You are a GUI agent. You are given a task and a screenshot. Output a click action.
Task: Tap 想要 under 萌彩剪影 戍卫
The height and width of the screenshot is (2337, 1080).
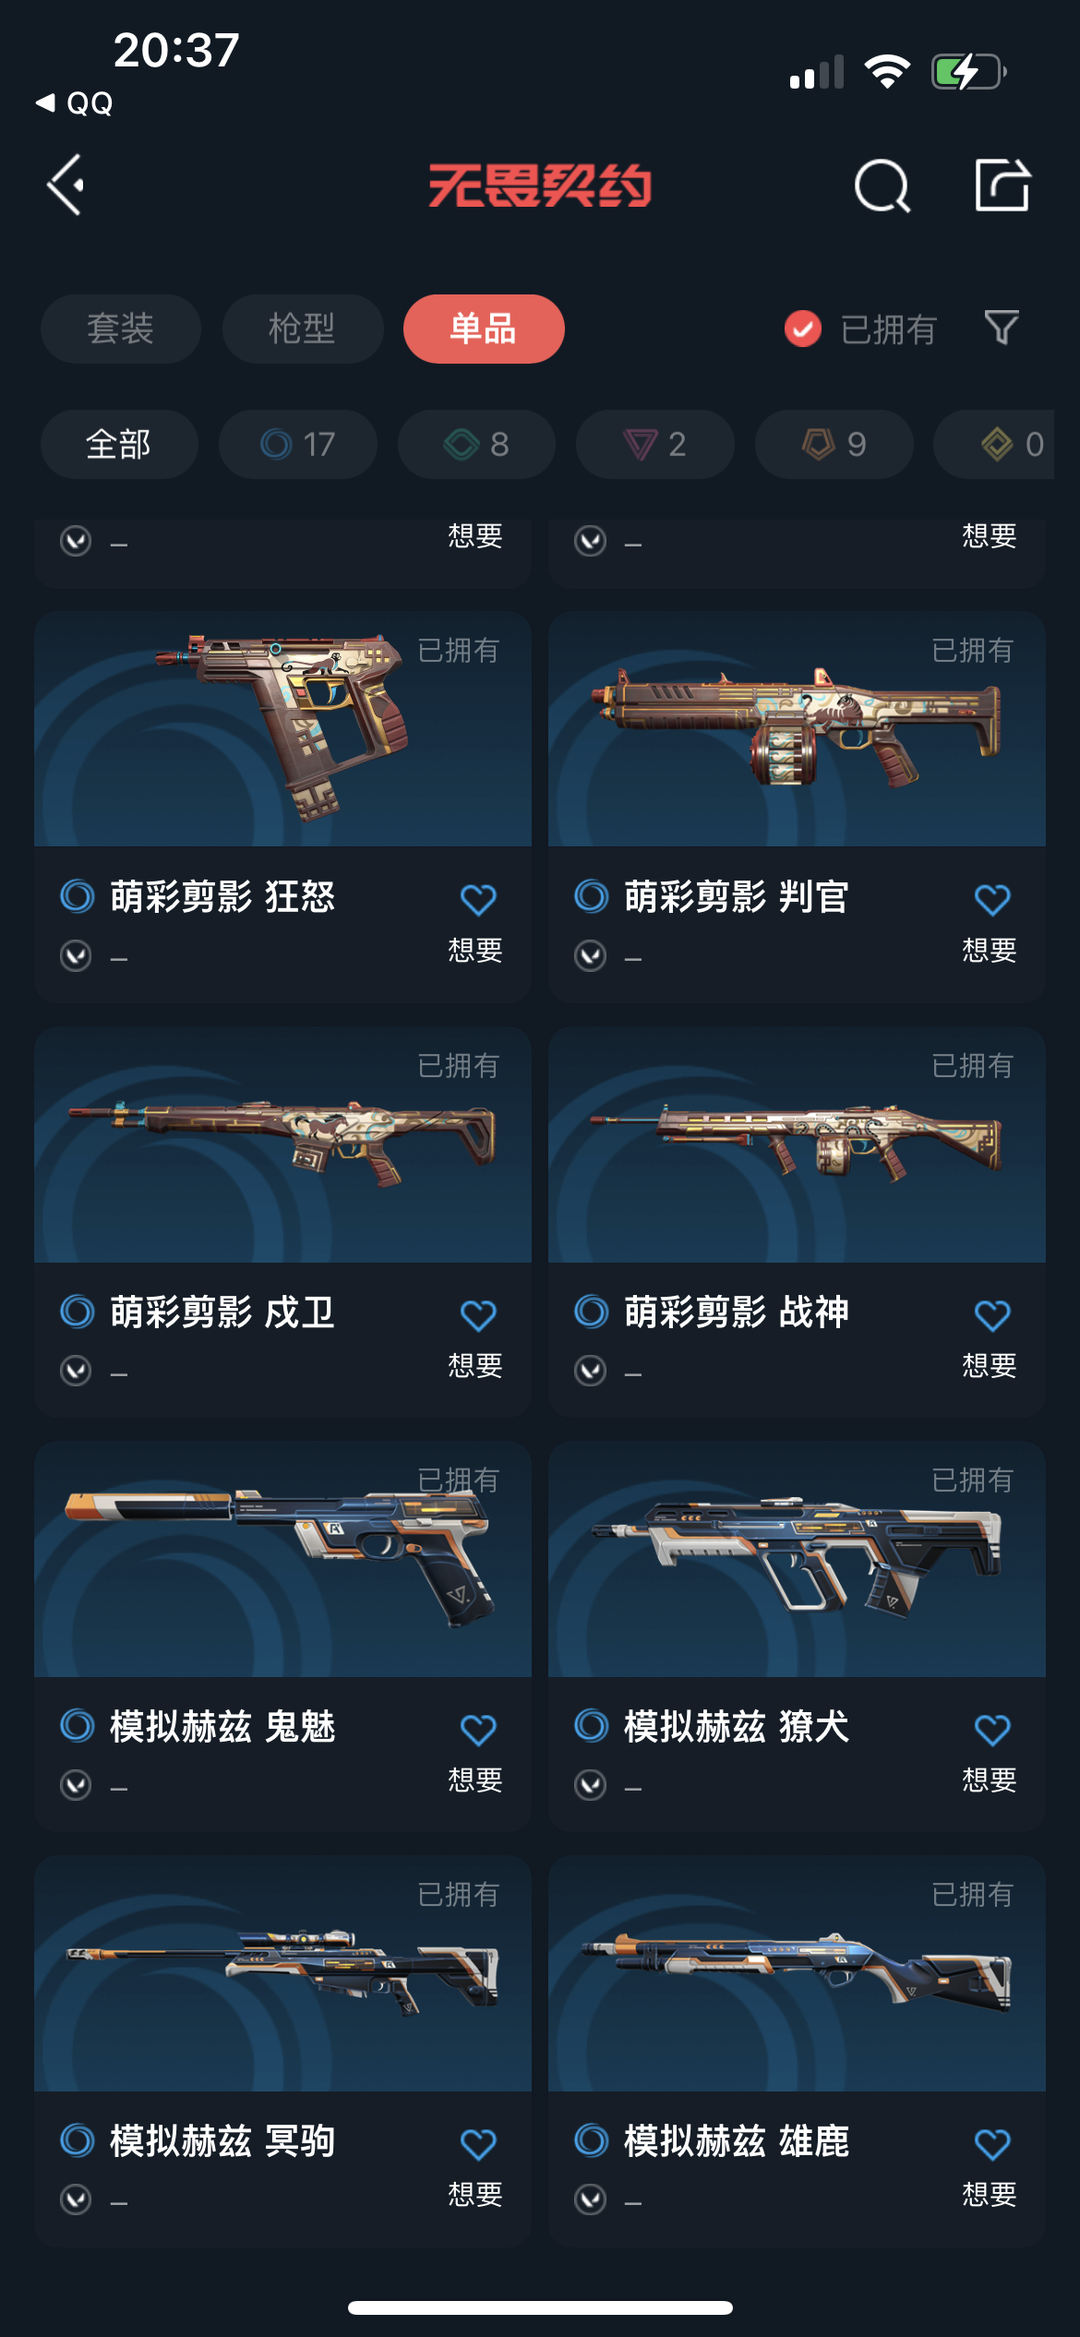pos(475,1365)
